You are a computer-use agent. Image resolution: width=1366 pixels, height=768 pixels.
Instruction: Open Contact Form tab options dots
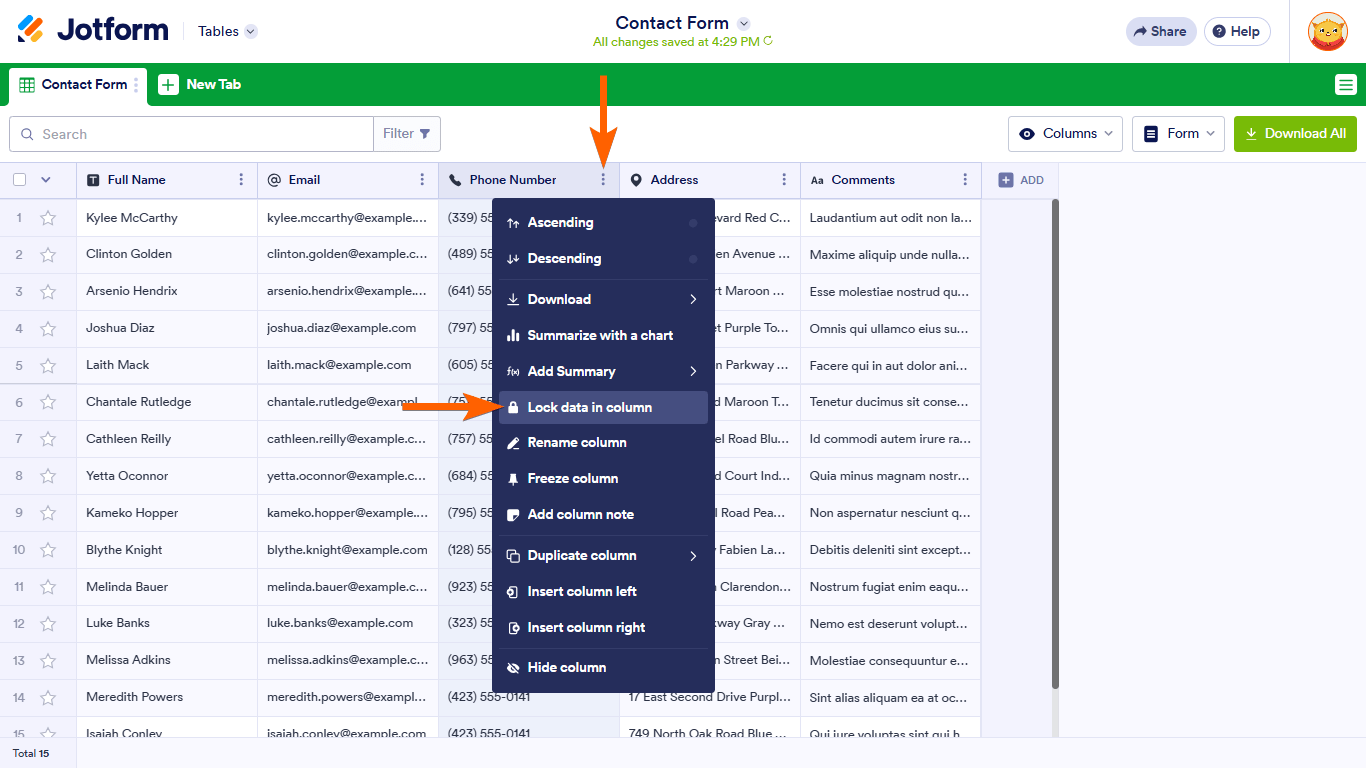tap(137, 85)
